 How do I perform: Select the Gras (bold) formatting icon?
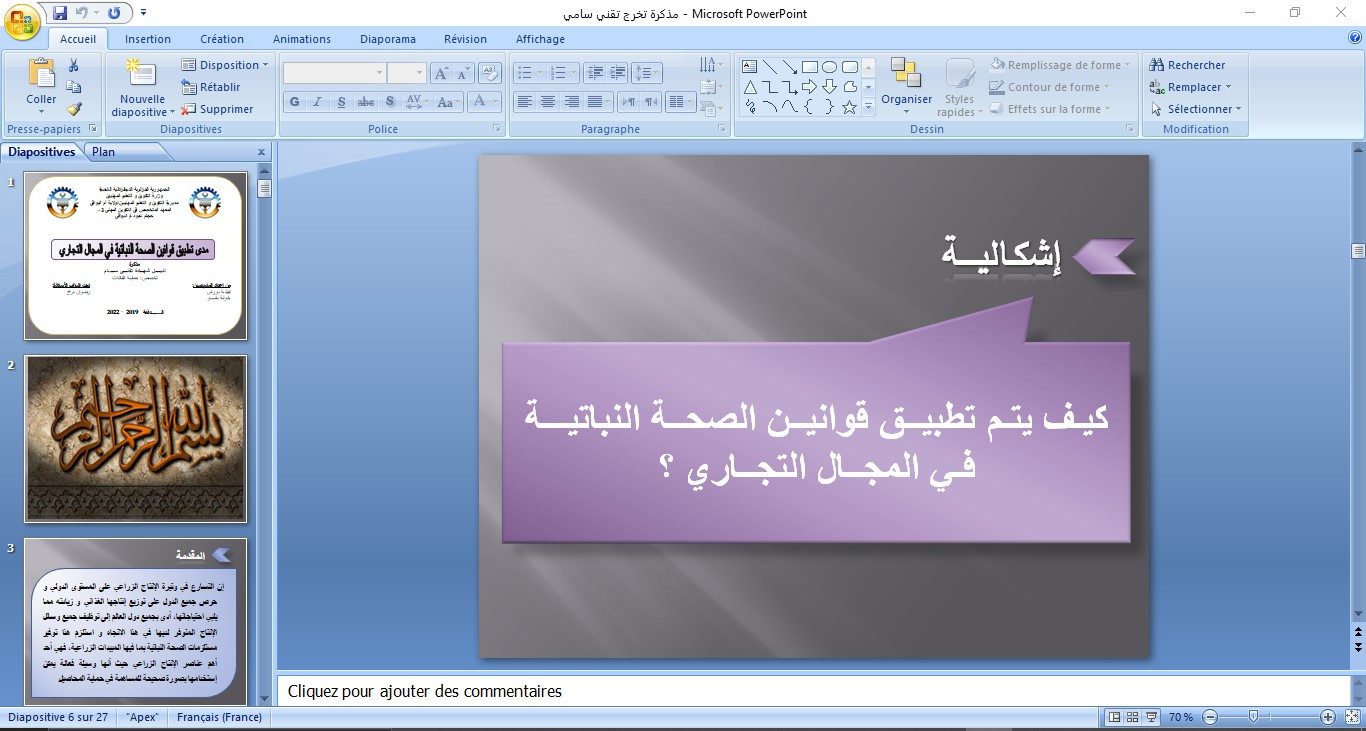[294, 102]
